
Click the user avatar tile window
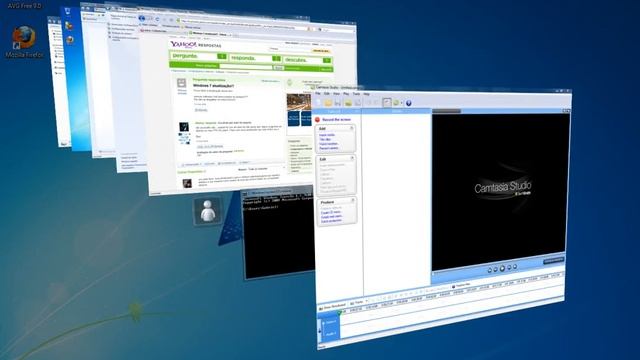click(208, 211)
